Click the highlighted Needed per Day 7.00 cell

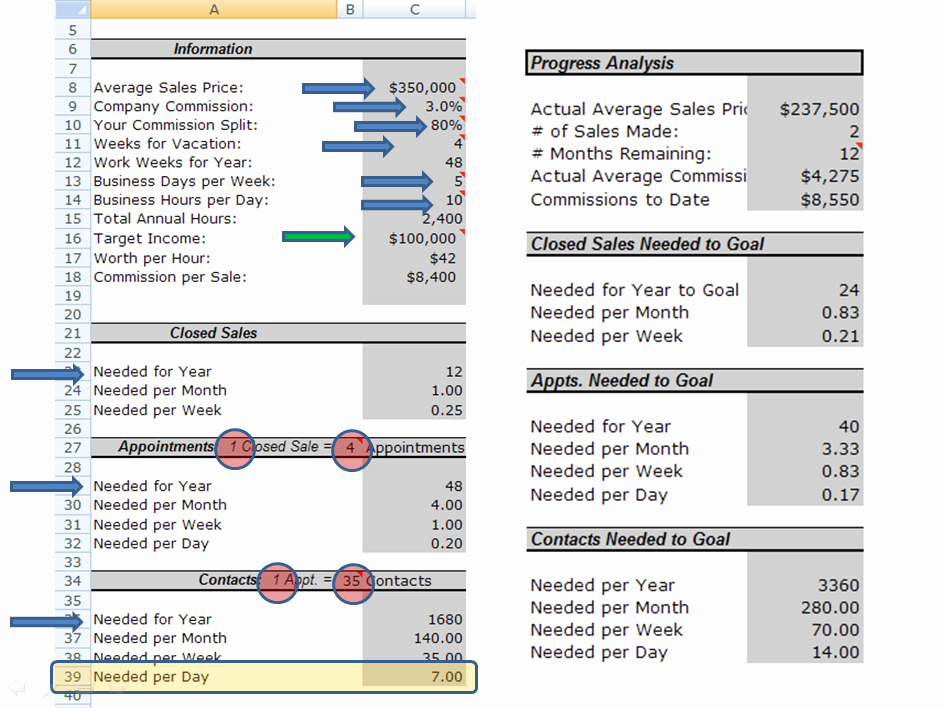point(414,676)
